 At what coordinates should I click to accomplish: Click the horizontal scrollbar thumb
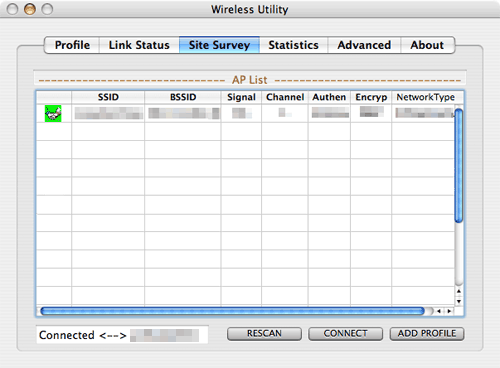click(232, 311)
